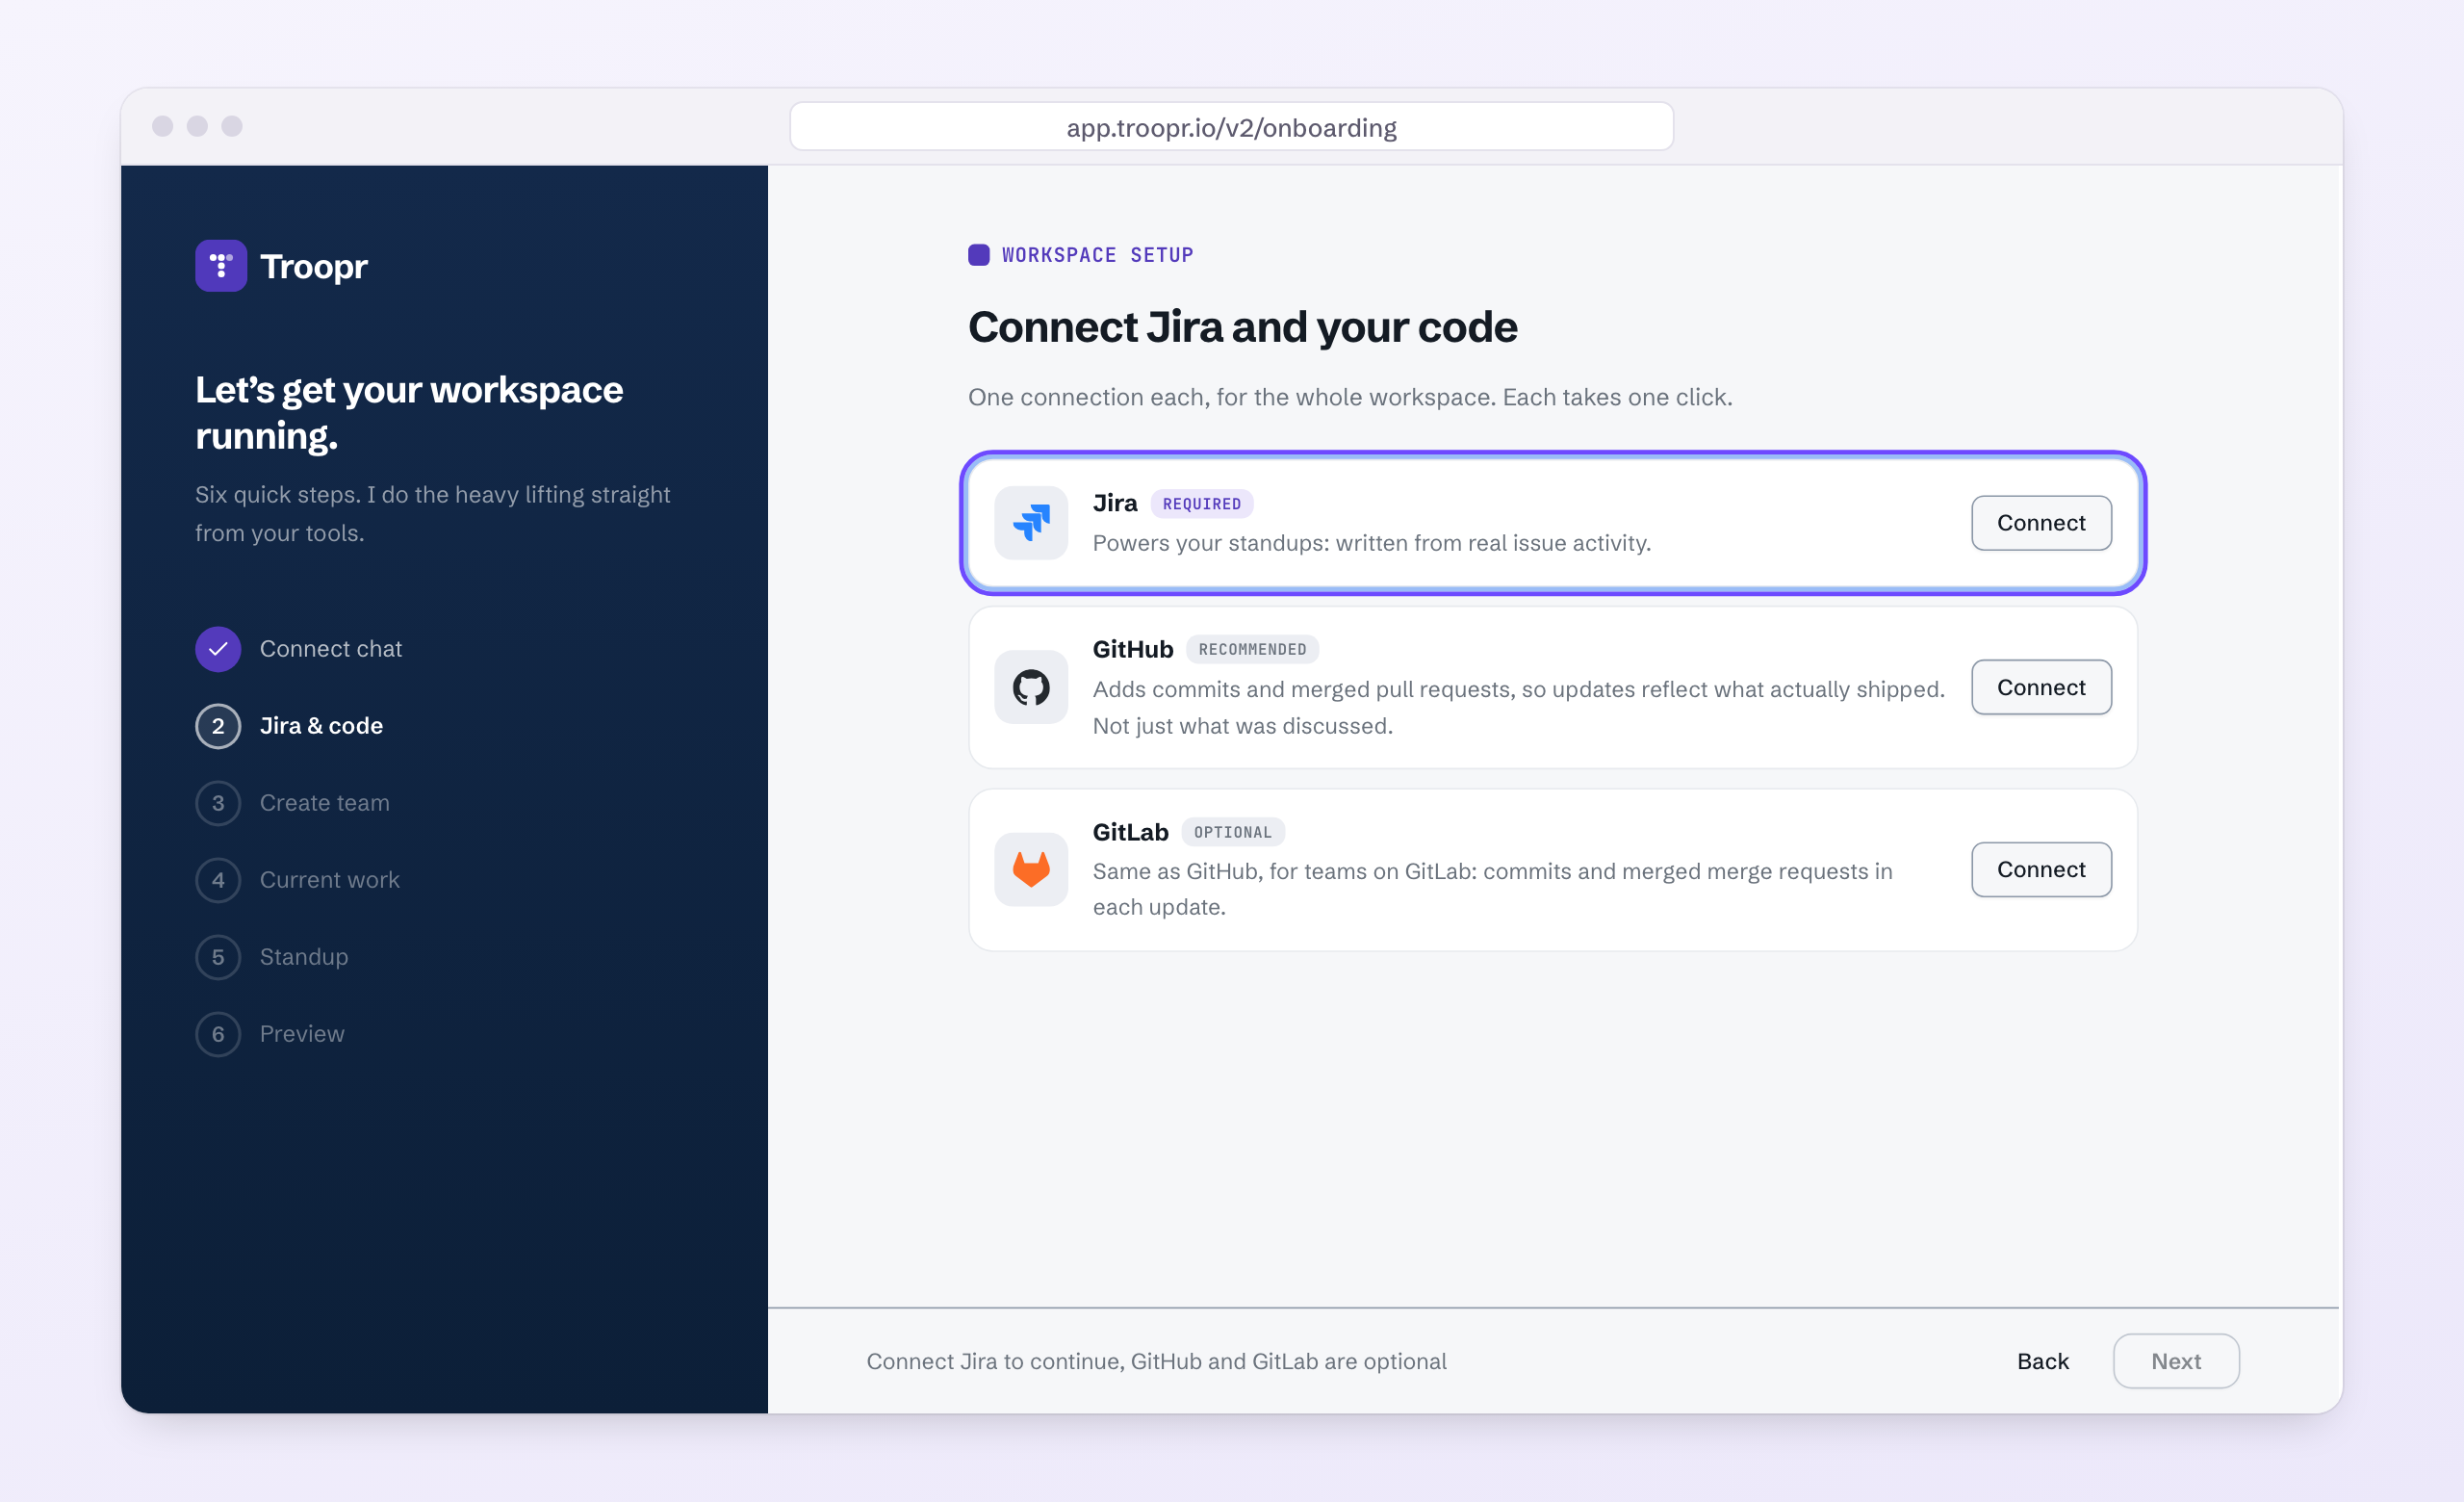Select the Create team step label
This screenshot has height=1502, width=2464.
[324, 803]
